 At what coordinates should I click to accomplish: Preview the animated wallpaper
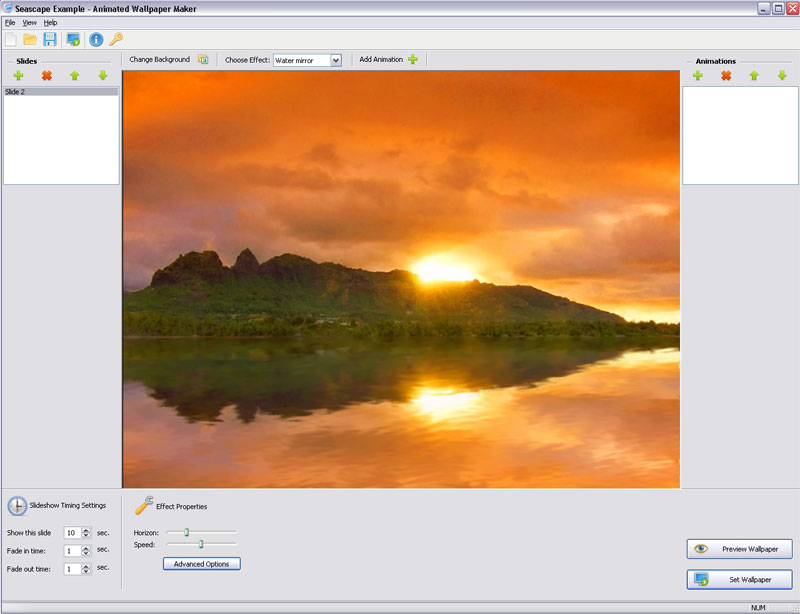point(738,548)
